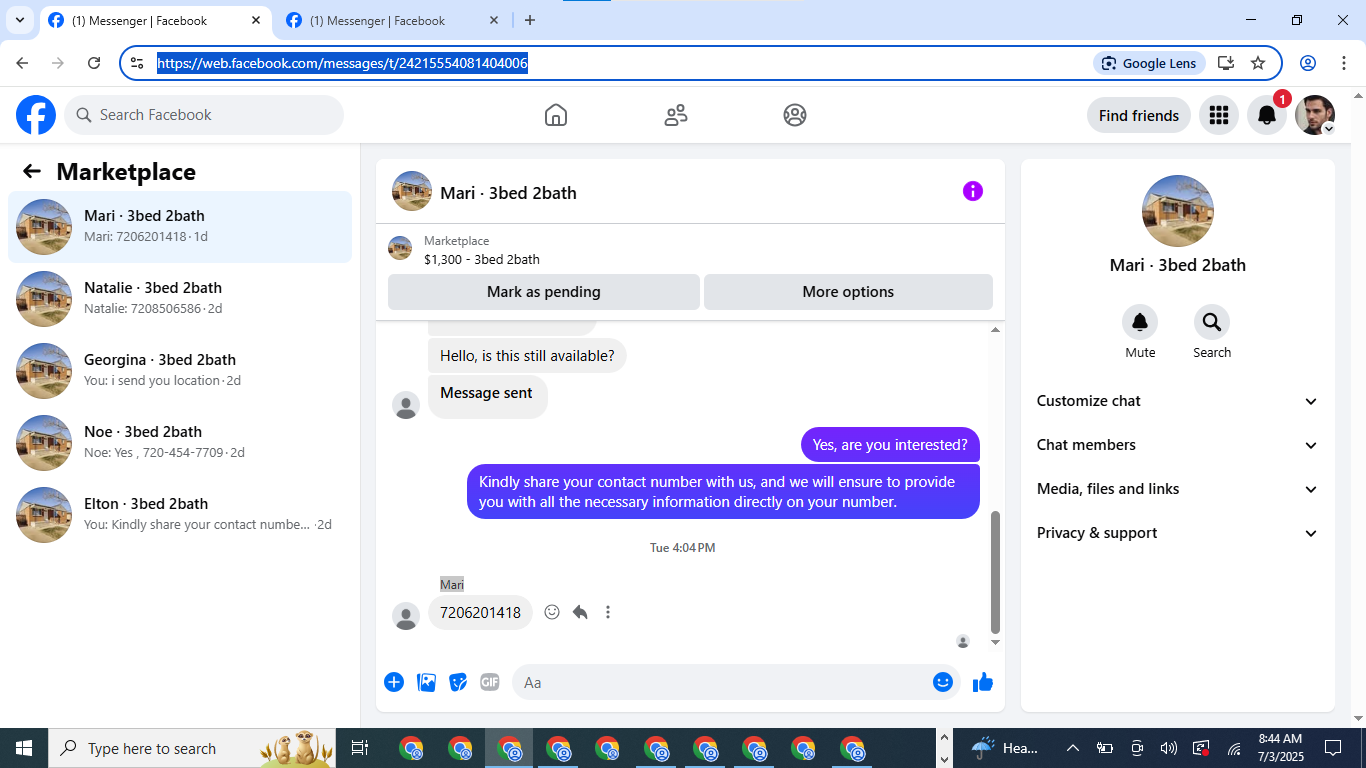Select Mari 3bed 2bath conversation

(x=180, y=227)
